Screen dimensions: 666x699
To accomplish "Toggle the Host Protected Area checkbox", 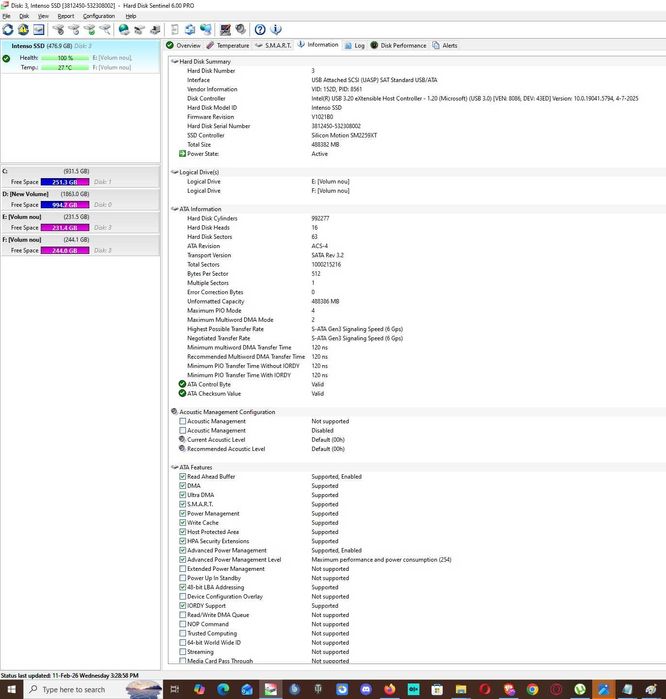I will tap(182, 532).
